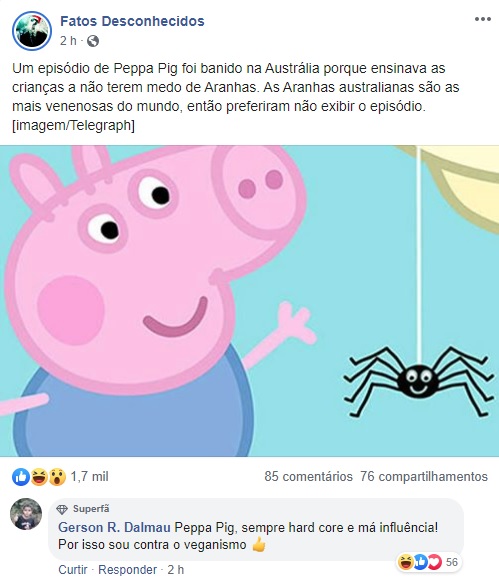The image size is (499, 582).
Task: Open the 85 comentários link
Action: (x=309, y=477)
